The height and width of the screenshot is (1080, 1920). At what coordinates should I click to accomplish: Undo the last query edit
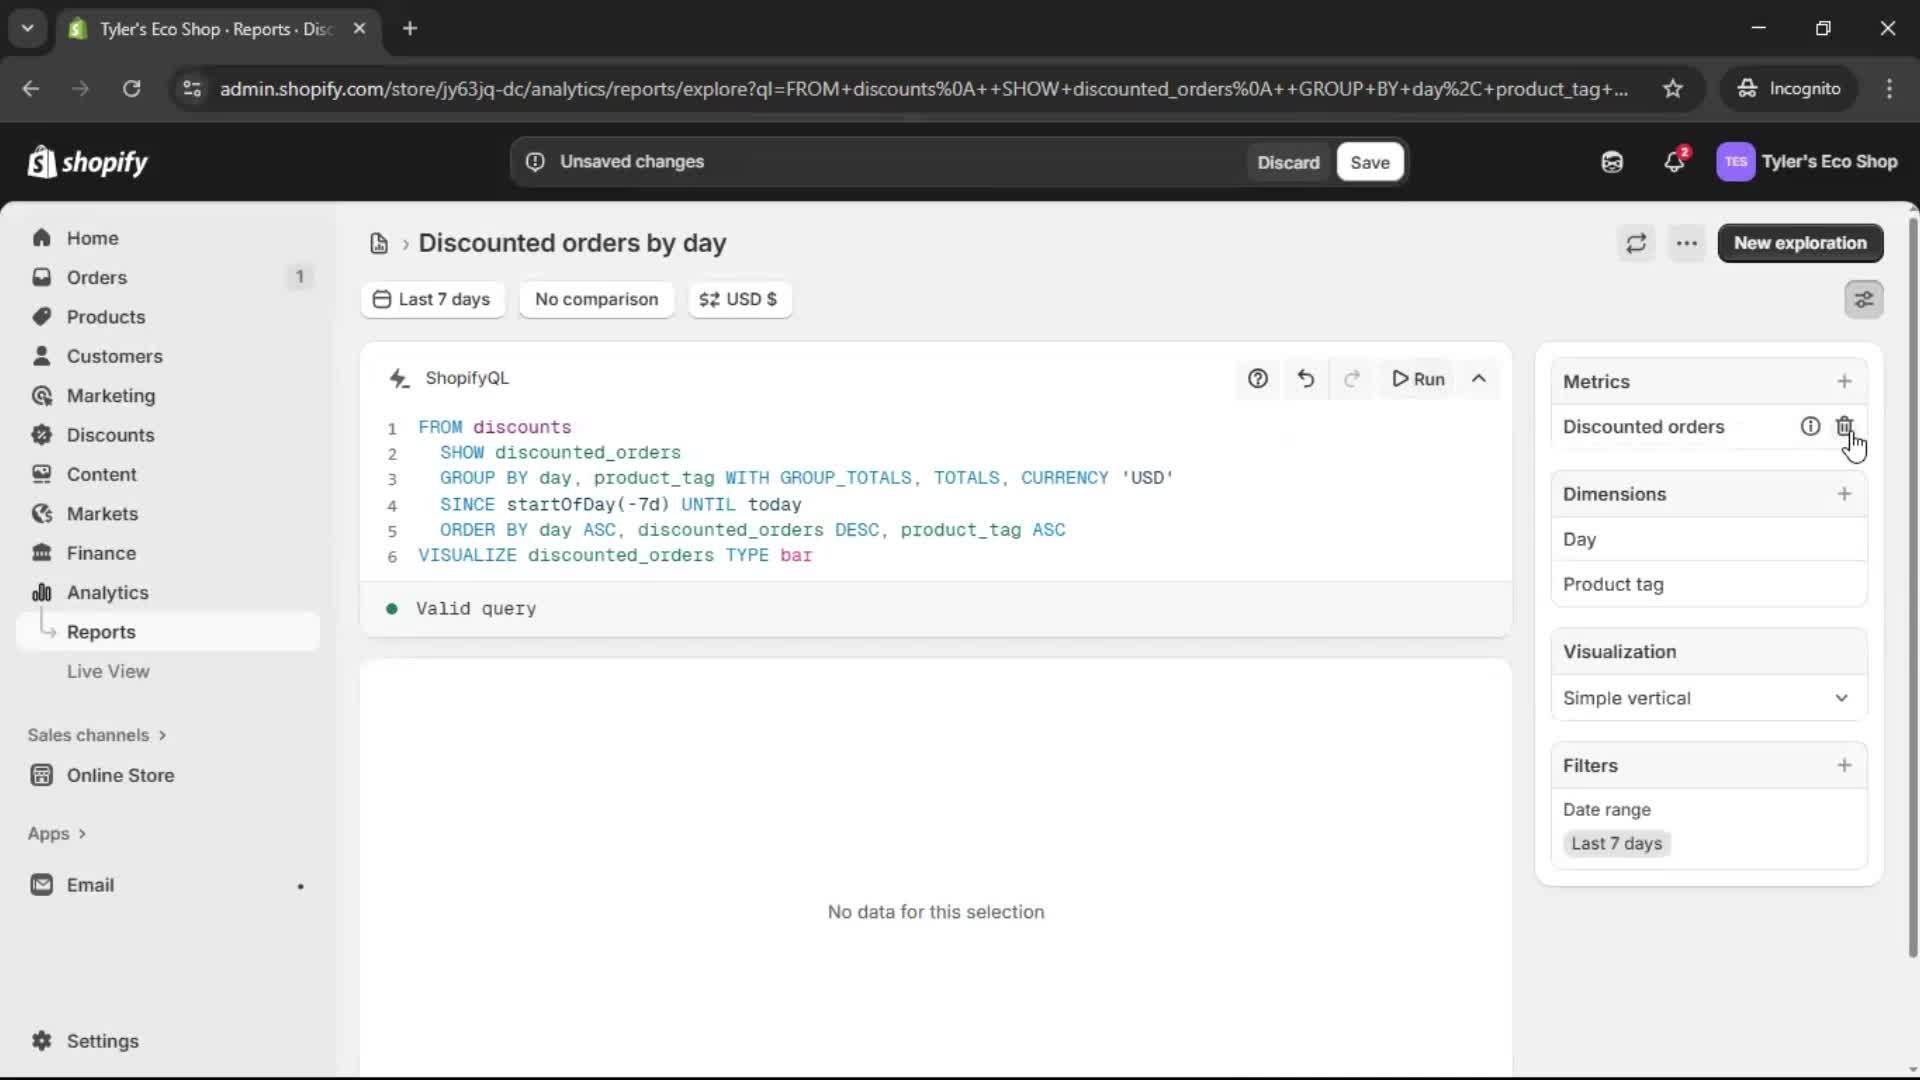tap(1306, 379)
